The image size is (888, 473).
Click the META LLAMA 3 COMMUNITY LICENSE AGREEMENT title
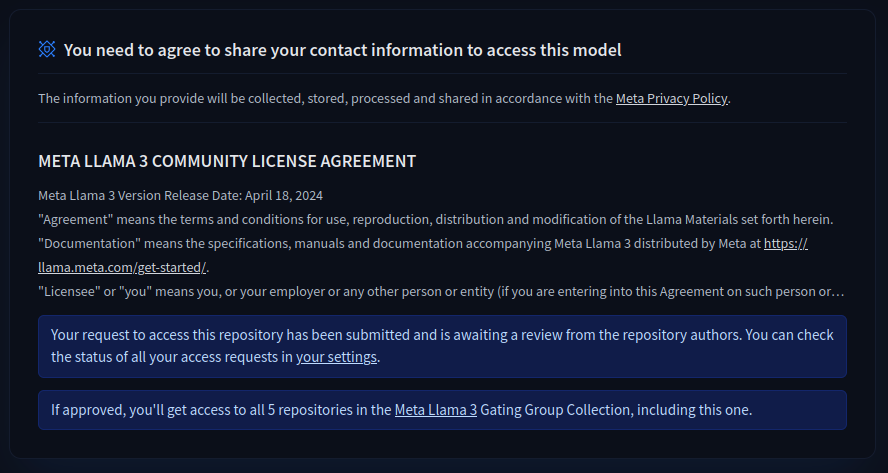coord(227,161)
